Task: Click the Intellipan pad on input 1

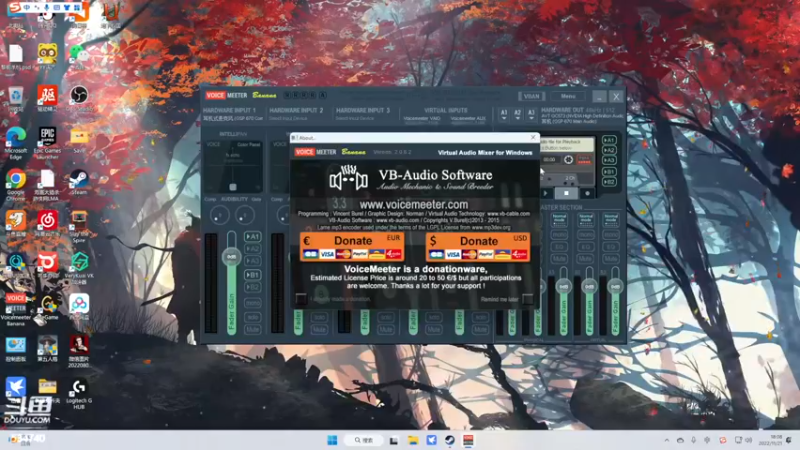Action: tap(233, 166)
